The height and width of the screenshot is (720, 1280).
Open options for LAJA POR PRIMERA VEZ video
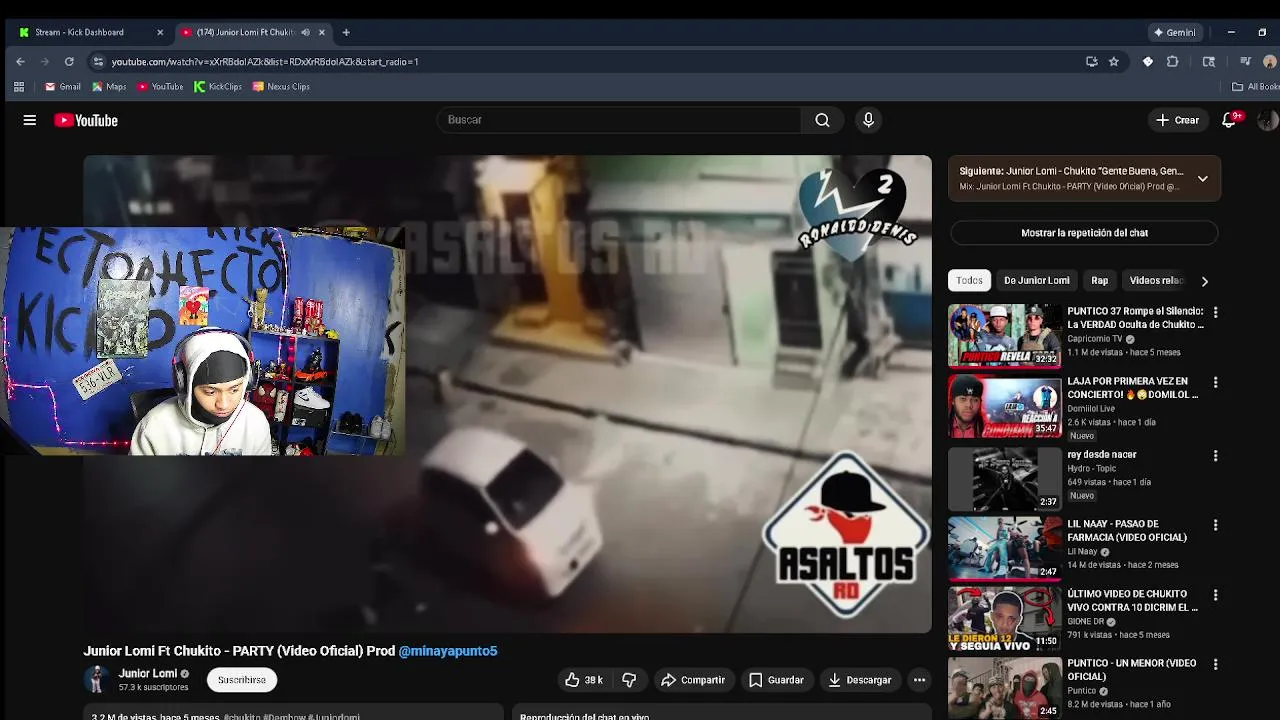[1215, 382]
